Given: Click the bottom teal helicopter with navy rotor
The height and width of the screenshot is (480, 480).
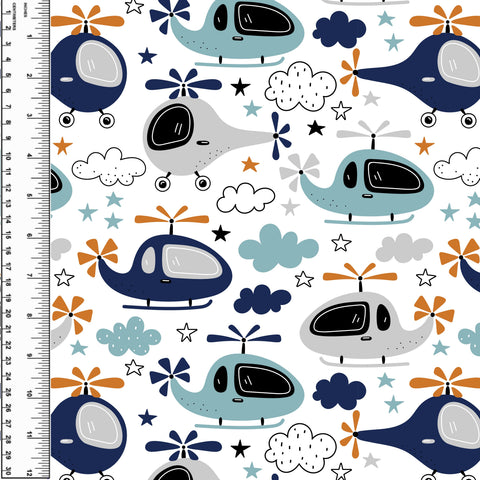Looking at the screenshot, I should click(x=227, y=377).
